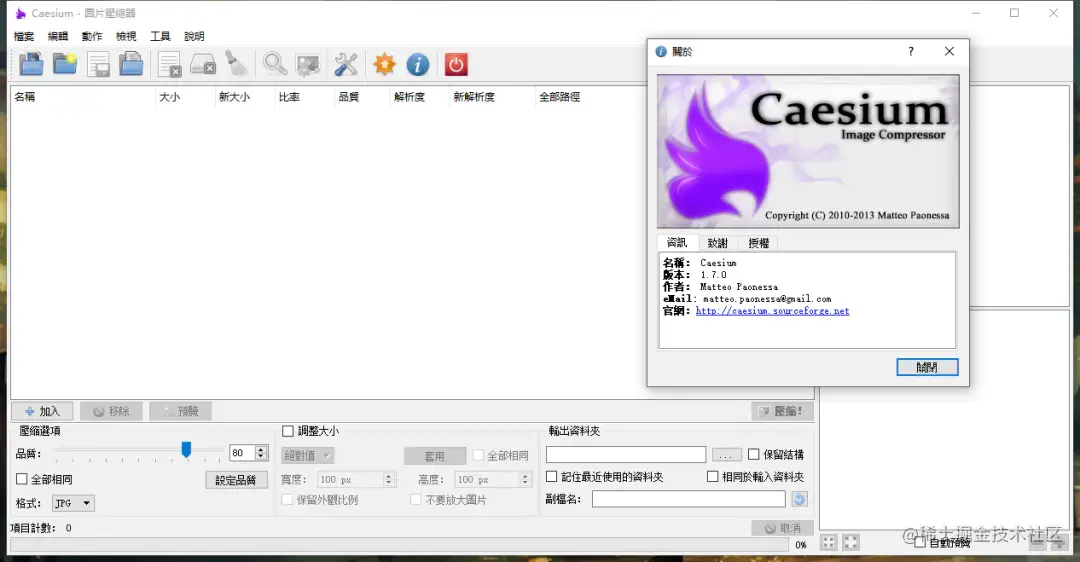This screenshot has height=562, width=1080.
Task: Enable 記住最近使用的資料夾 checkbox
Action: tap(552, 476)
